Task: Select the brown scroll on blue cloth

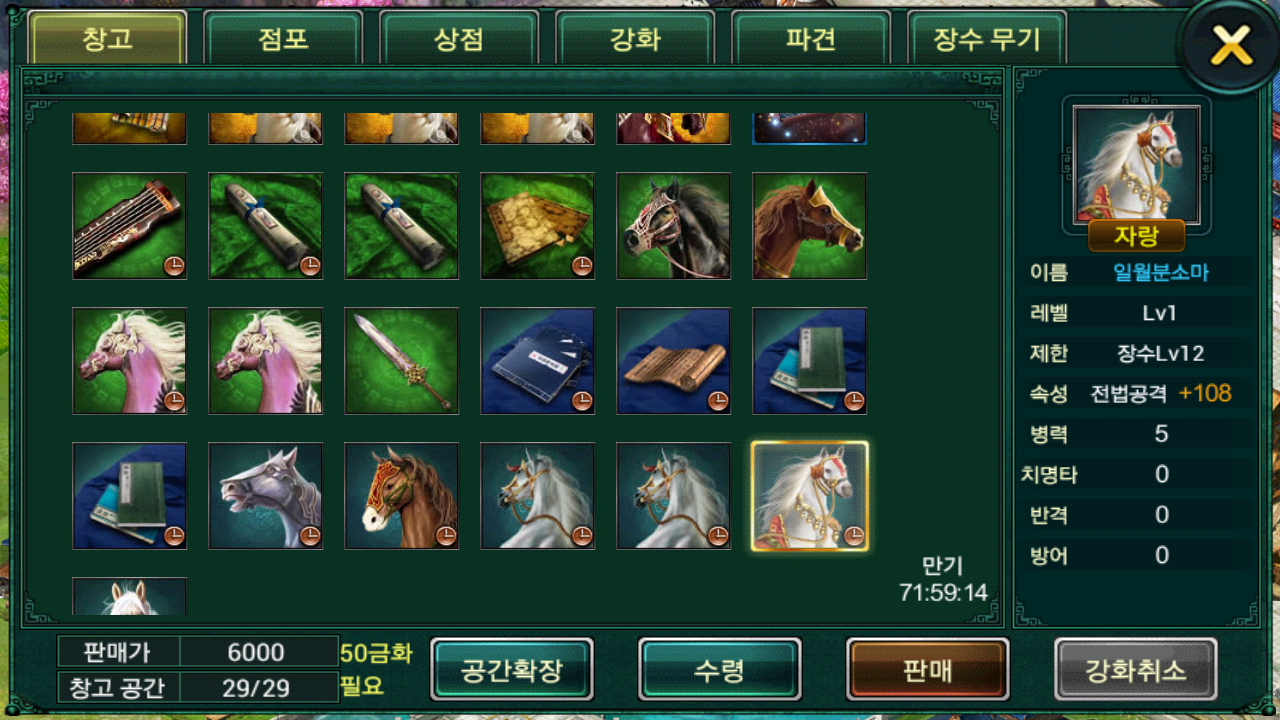Action: point(674,361)
